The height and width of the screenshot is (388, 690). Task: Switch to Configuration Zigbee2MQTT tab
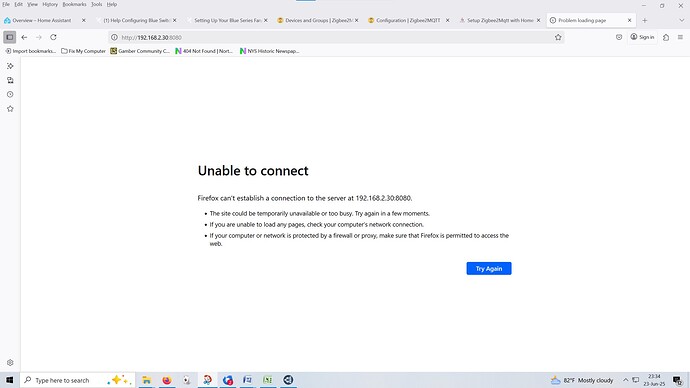[409, 20]
